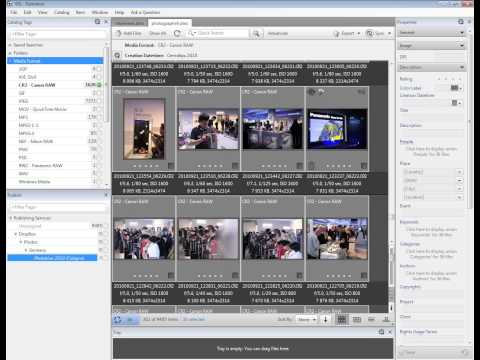This screenshot has height=360, width=480.
Task: Click the Authors 'Click here to display' link
Action: [431, 276]
